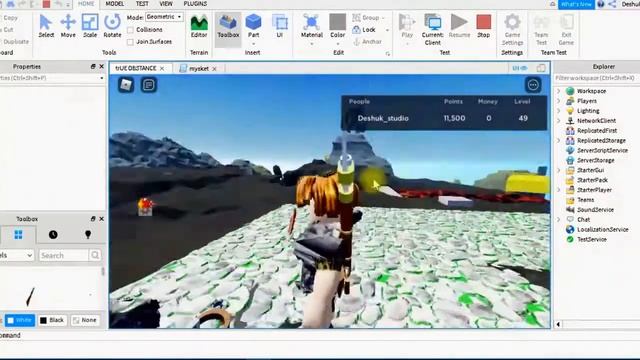Insert a new Part
This screenshot has height=360, width=640.
pyautogui.click(x=253, y=26)
